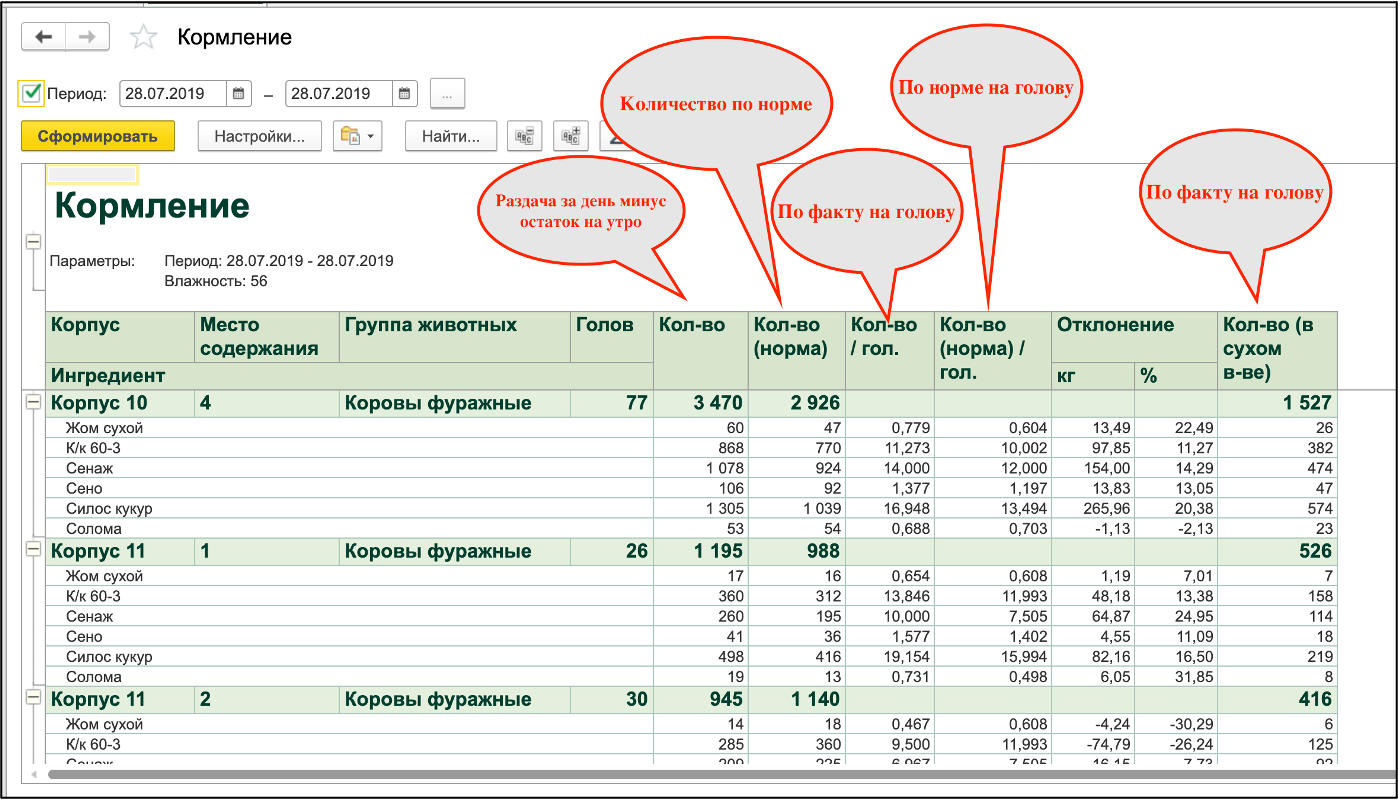Viewport: 1398px width, 800px height.
Task: Open calendar picker for period start date
Action: 239,94
